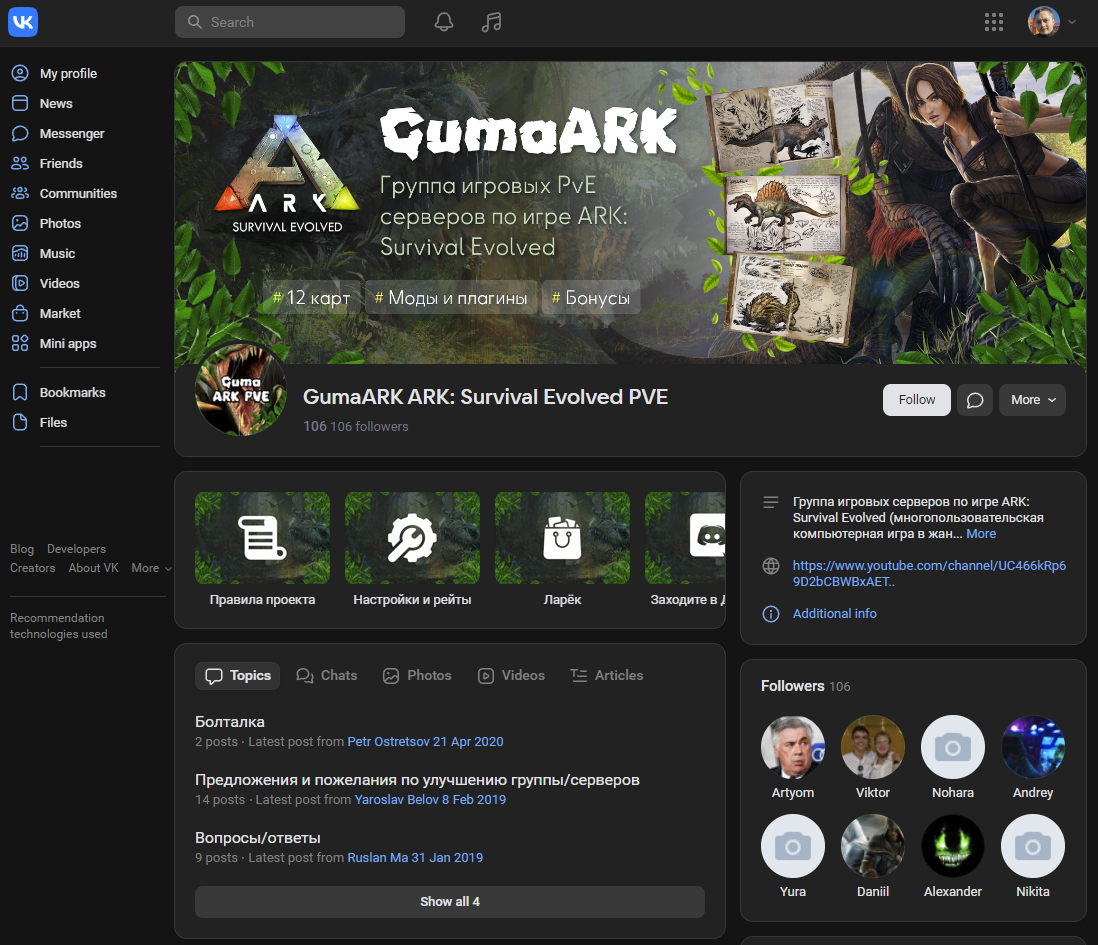
Task: Click the Mini apps sidebar icon
Action: coord(20,344)
